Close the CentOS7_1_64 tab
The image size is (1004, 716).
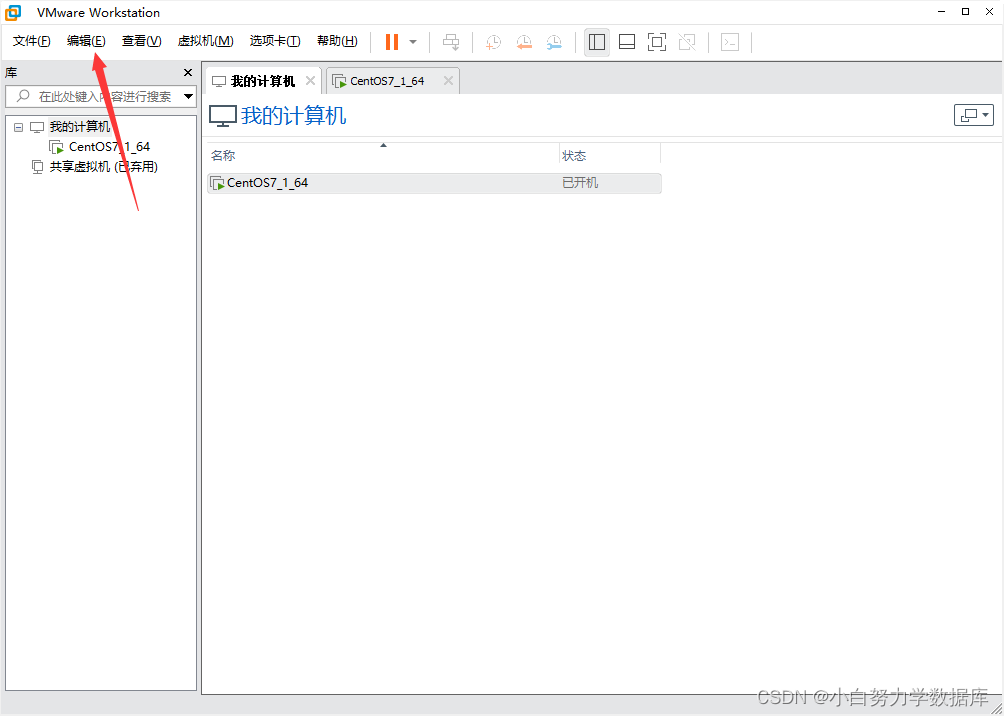click(448, 81)
